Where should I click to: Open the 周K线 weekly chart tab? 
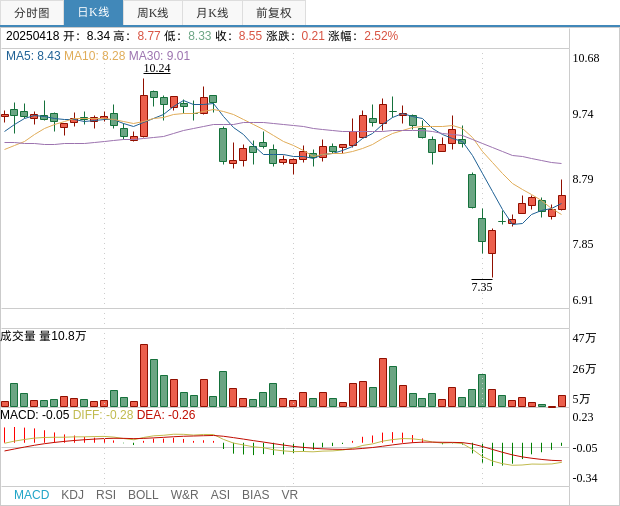(x=152, y=13)
